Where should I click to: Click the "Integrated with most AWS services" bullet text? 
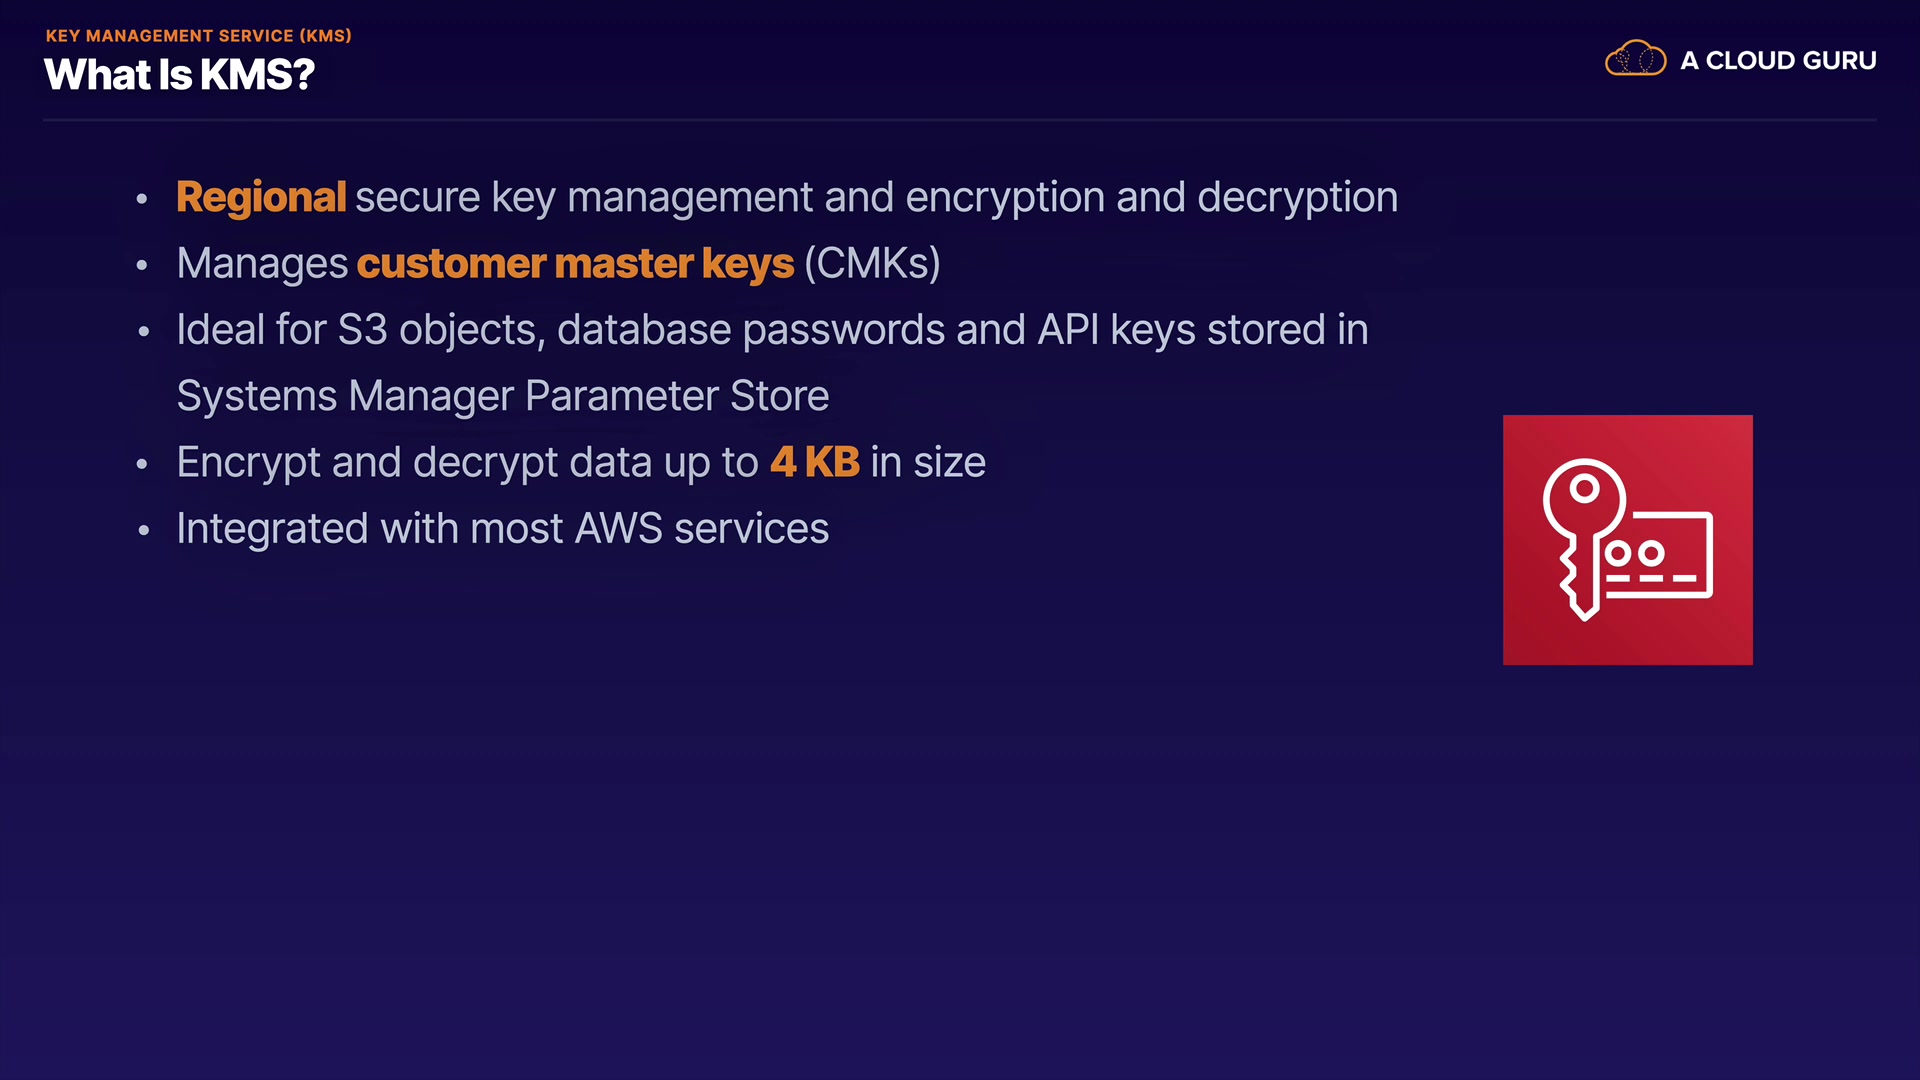click(502, 529)
